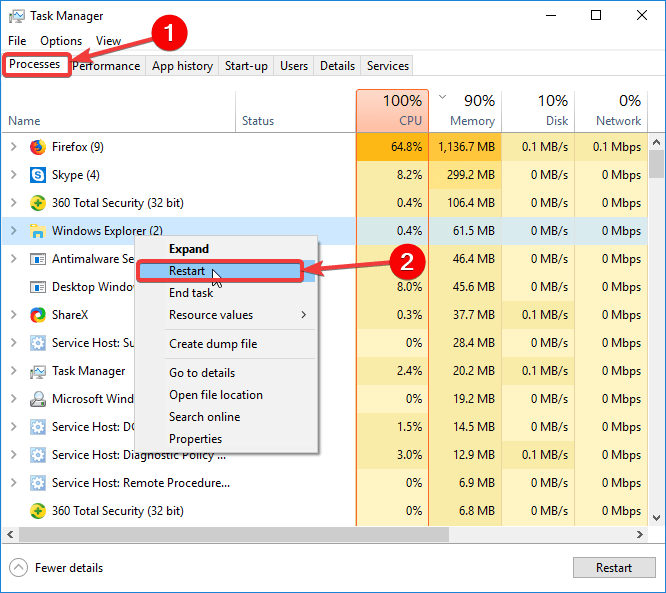
Task: Click the ShareX icon
Action: 38,315
